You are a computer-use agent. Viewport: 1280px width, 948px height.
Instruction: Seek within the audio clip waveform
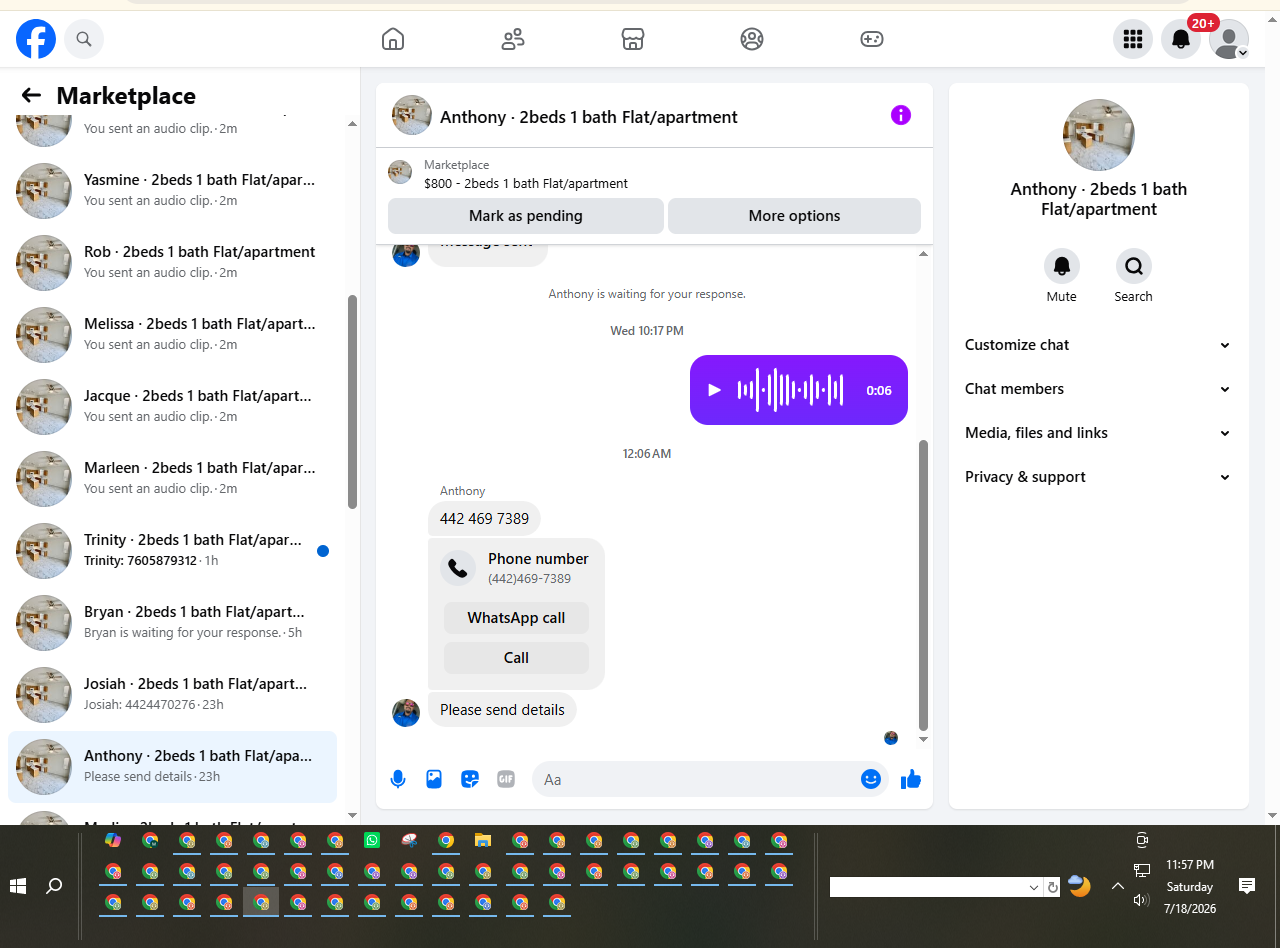pos(790,390)
